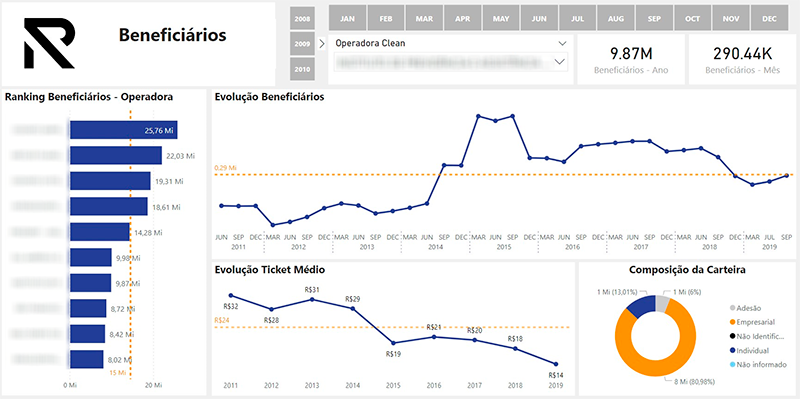Click the 9.87M Beneficiários - Ano card

coord(631,60)
